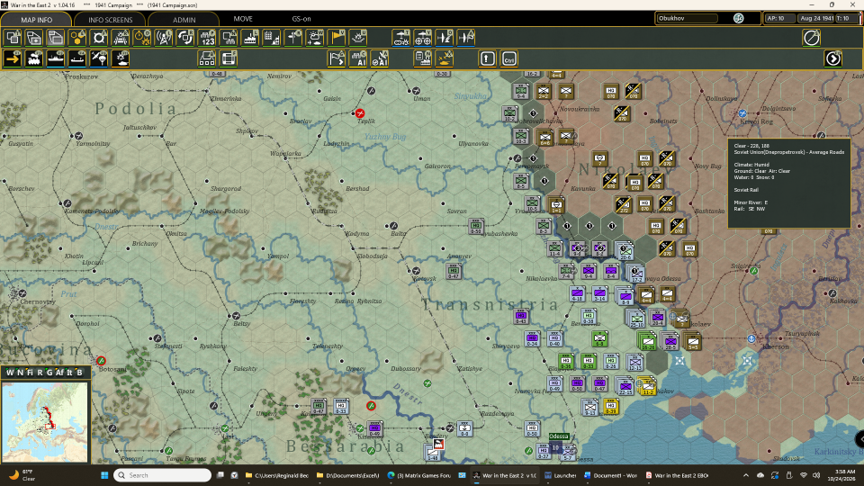
Task: Toggle the clock and explosion map icon
Action: pyautogui.click(x=142, y=37)
